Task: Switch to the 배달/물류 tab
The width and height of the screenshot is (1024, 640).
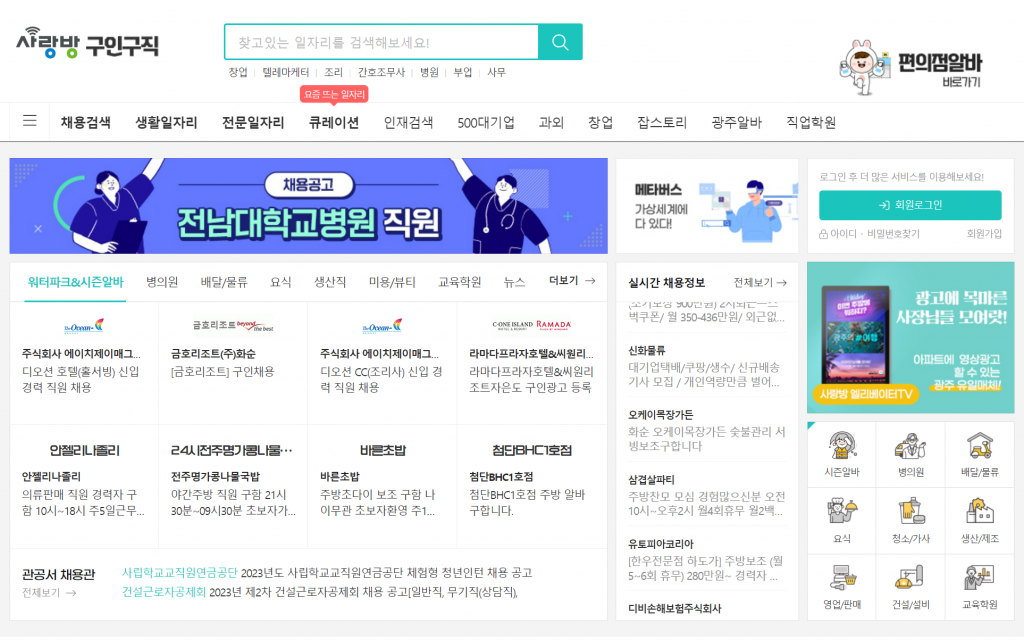Action: point(224,282)
